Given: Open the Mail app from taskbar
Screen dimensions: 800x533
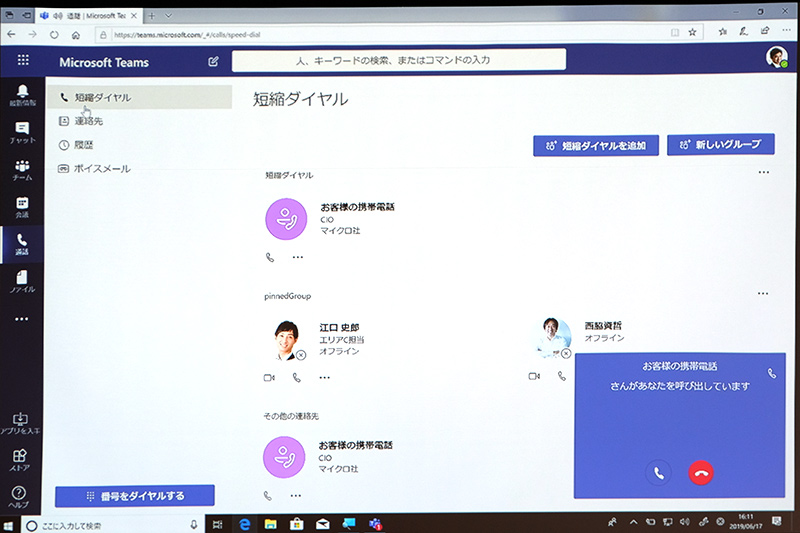Looking at the screenshot, I should click(x=322, y=524).
